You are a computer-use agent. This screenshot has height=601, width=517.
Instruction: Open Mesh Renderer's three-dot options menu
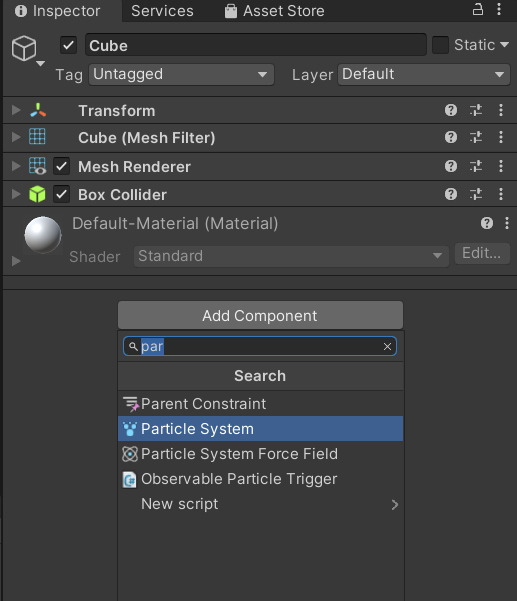(x=501, y=166)
